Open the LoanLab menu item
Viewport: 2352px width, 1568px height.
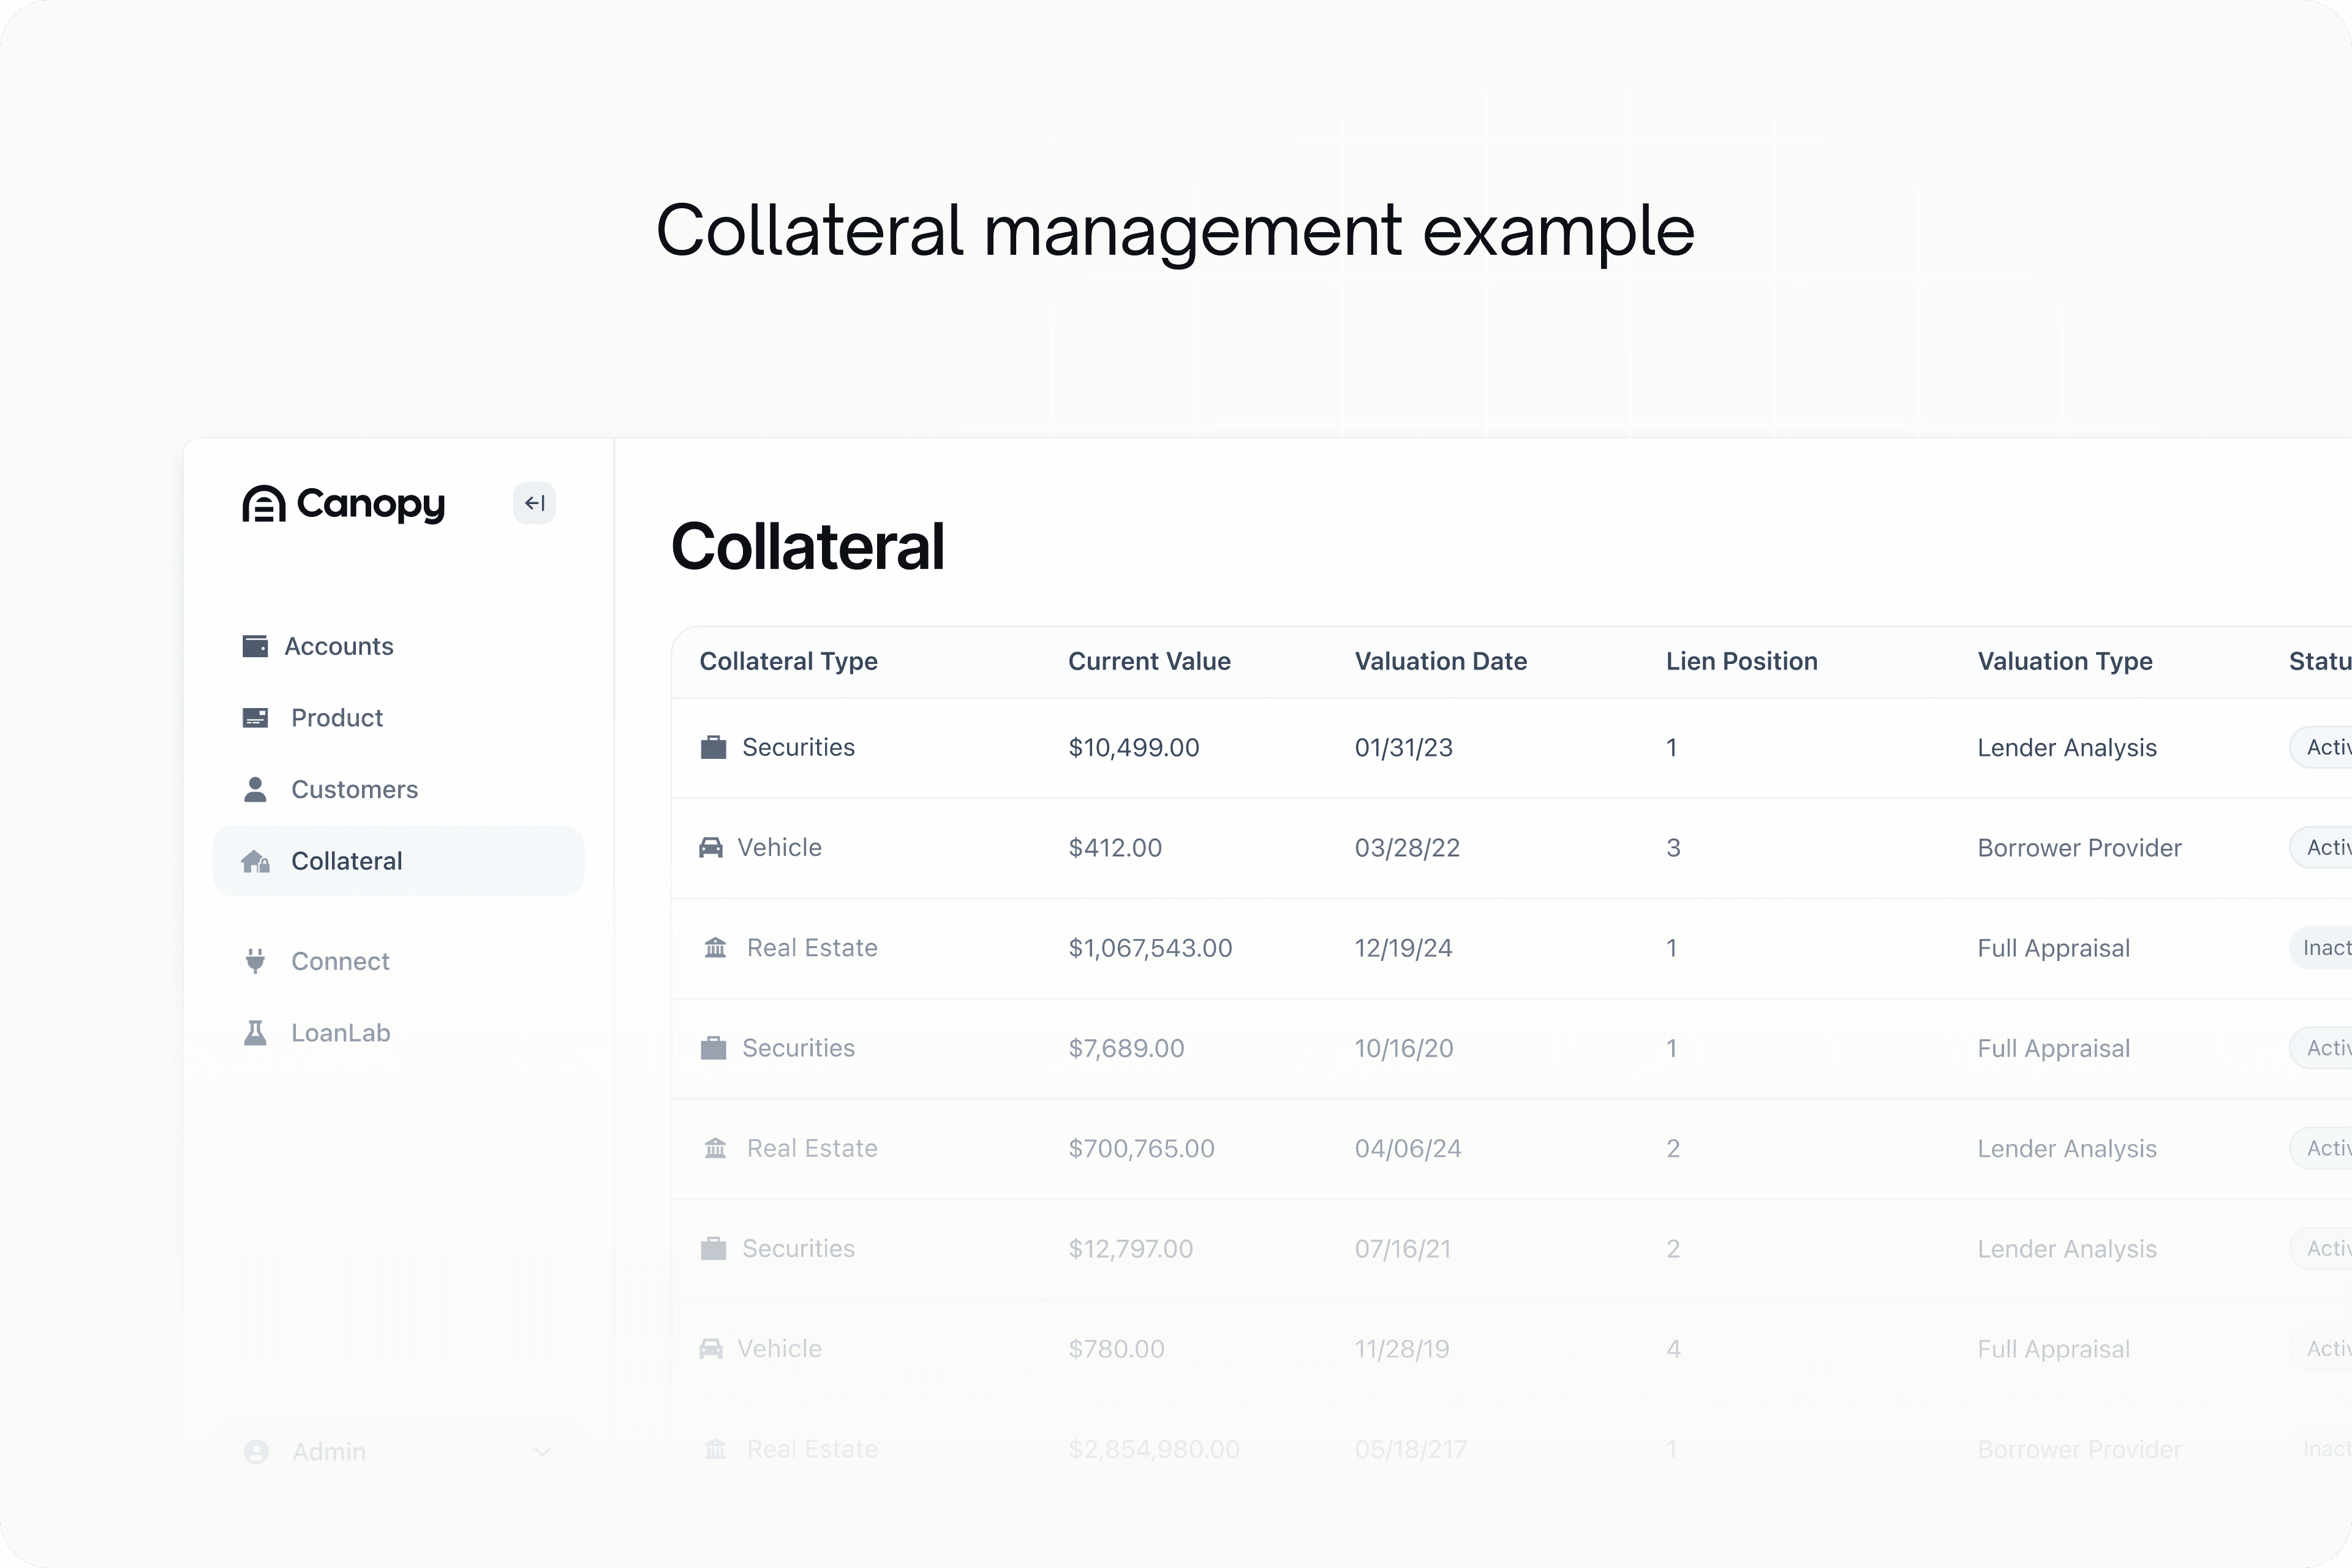pyautogui.click(x=340, y=1033)
